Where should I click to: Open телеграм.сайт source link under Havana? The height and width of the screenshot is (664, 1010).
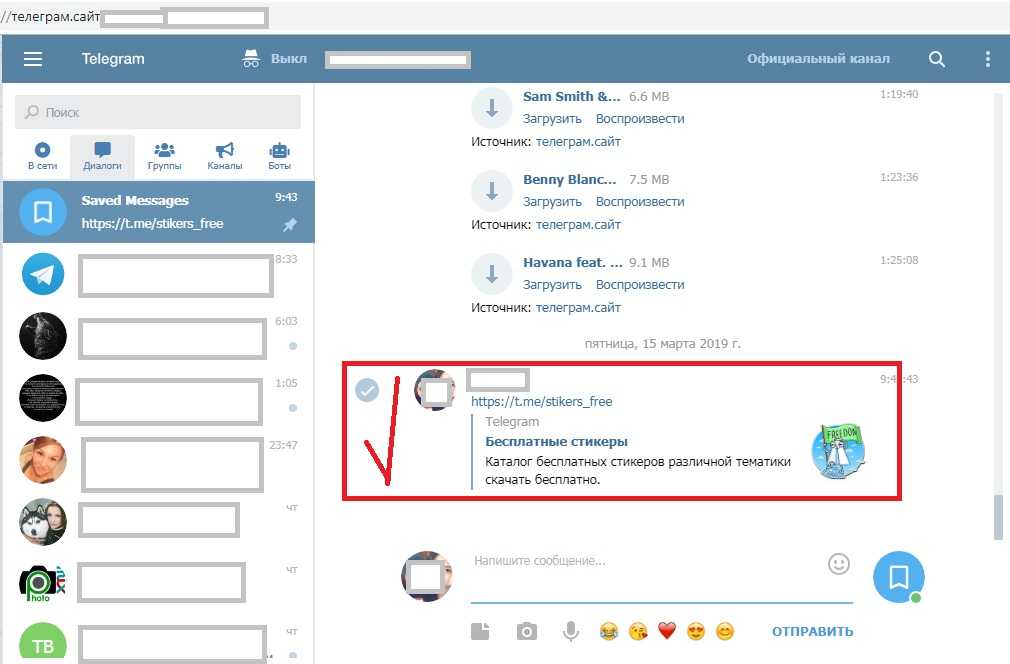click(x=578, y=308)
